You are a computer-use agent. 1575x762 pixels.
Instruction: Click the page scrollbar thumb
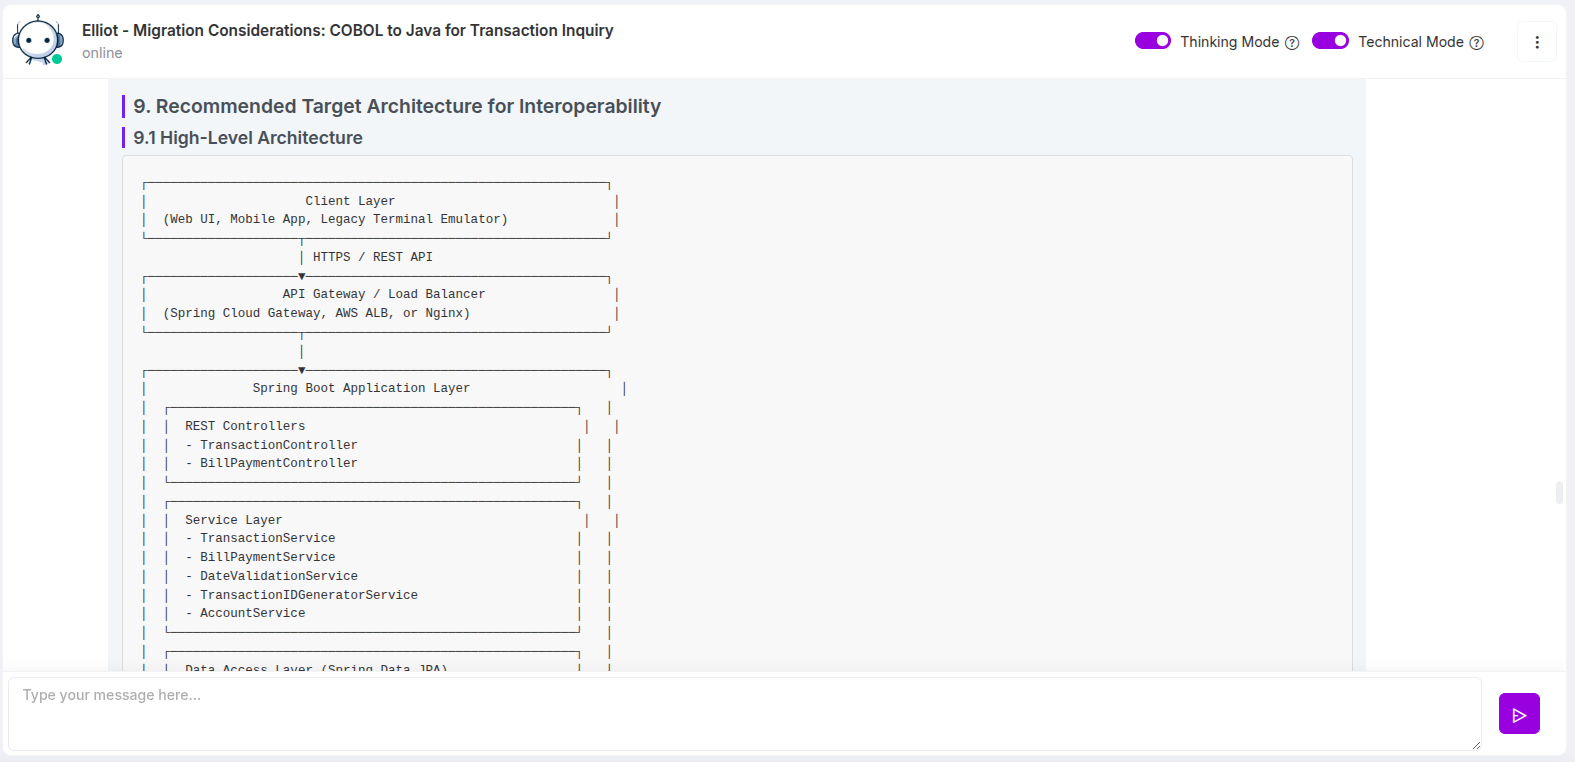(x=1559, y=493)
